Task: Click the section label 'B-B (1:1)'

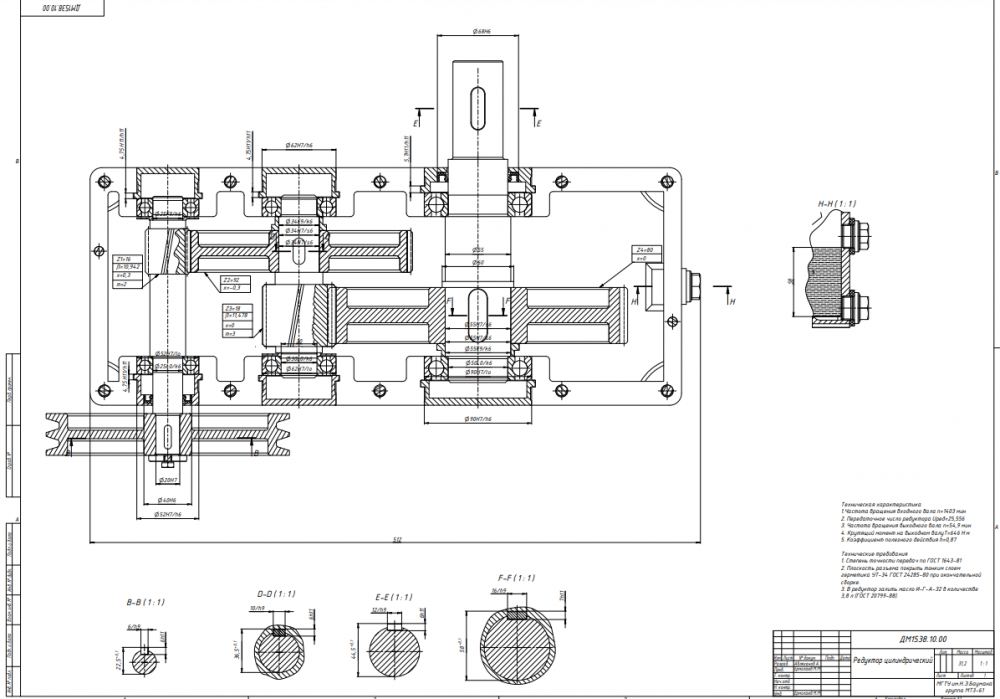Action: [x=145, y=602]
